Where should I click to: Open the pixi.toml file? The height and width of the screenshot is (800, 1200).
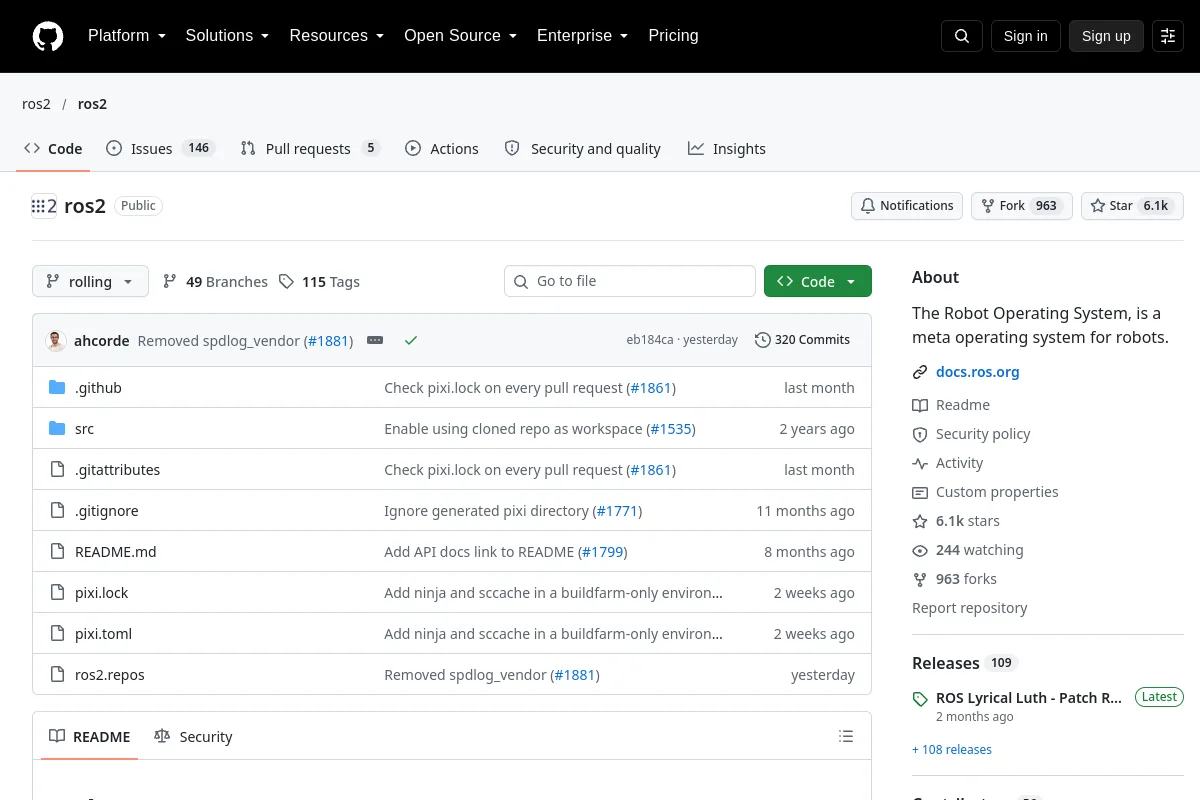pyautogui.click(x=103, y=634)
